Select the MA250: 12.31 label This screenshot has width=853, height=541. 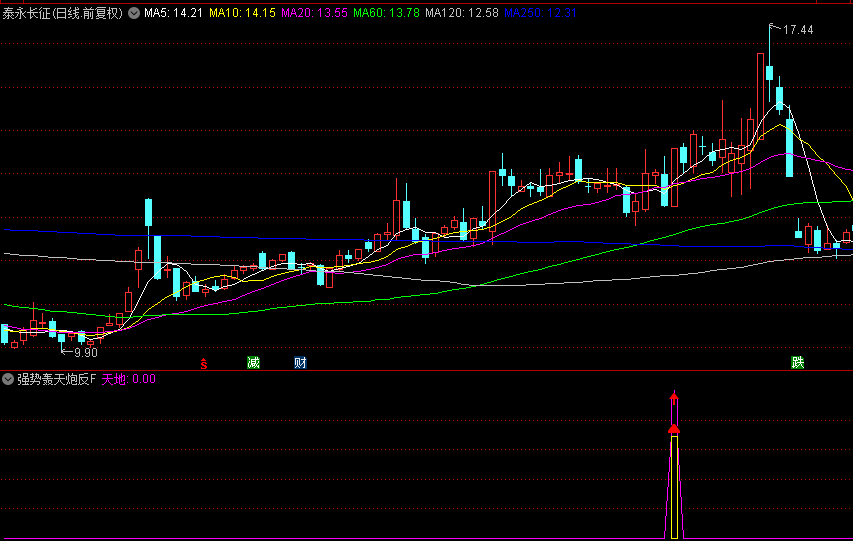coord(540,13)
